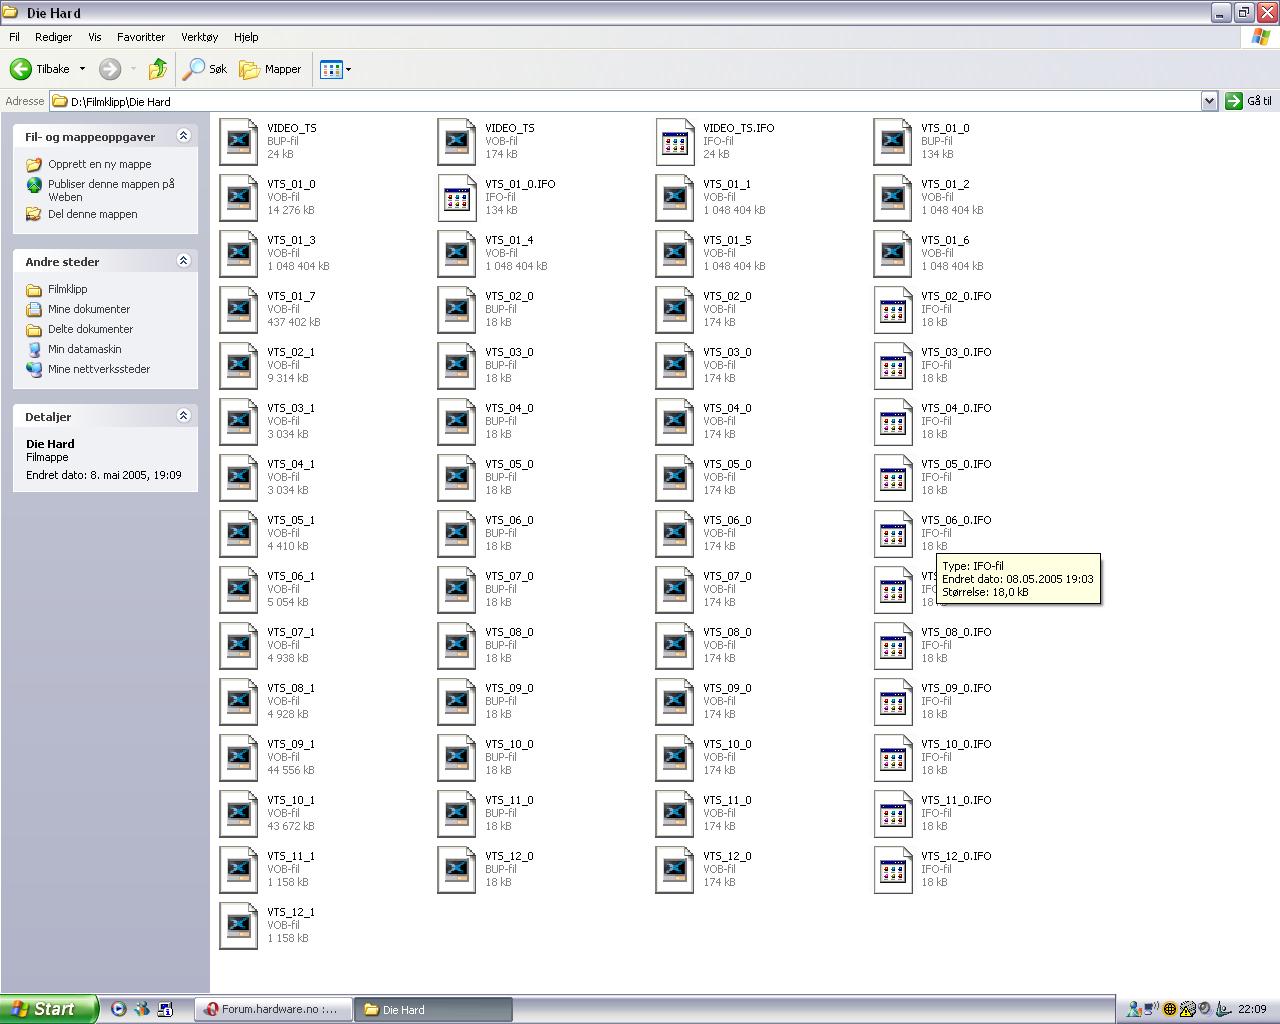Select VTS_12_0.IFO file icon

pyautogui.click(x=893, y=869)
